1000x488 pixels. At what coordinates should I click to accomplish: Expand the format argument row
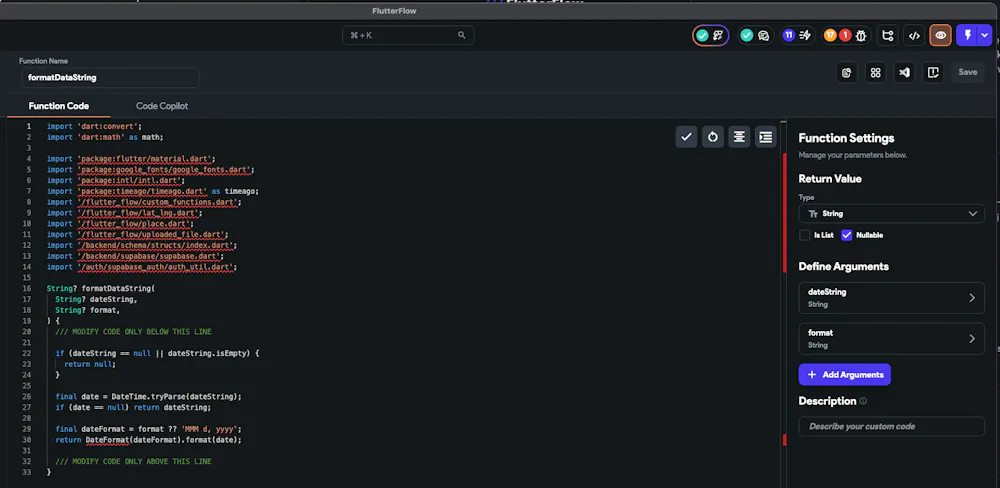892,339
